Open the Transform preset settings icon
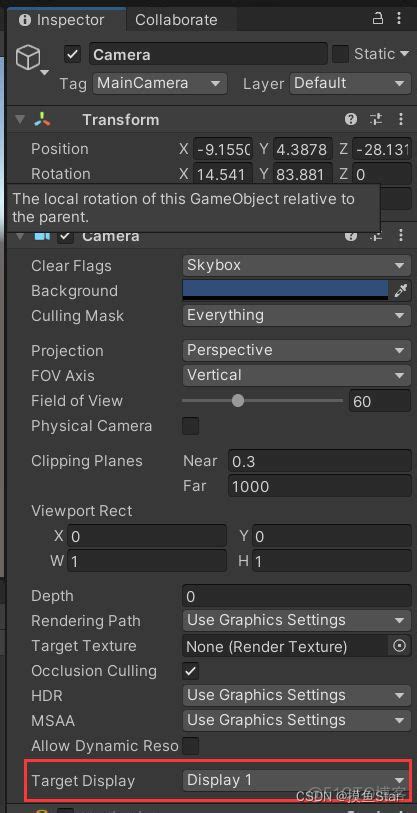417x813 pixels. click(376, 120)
